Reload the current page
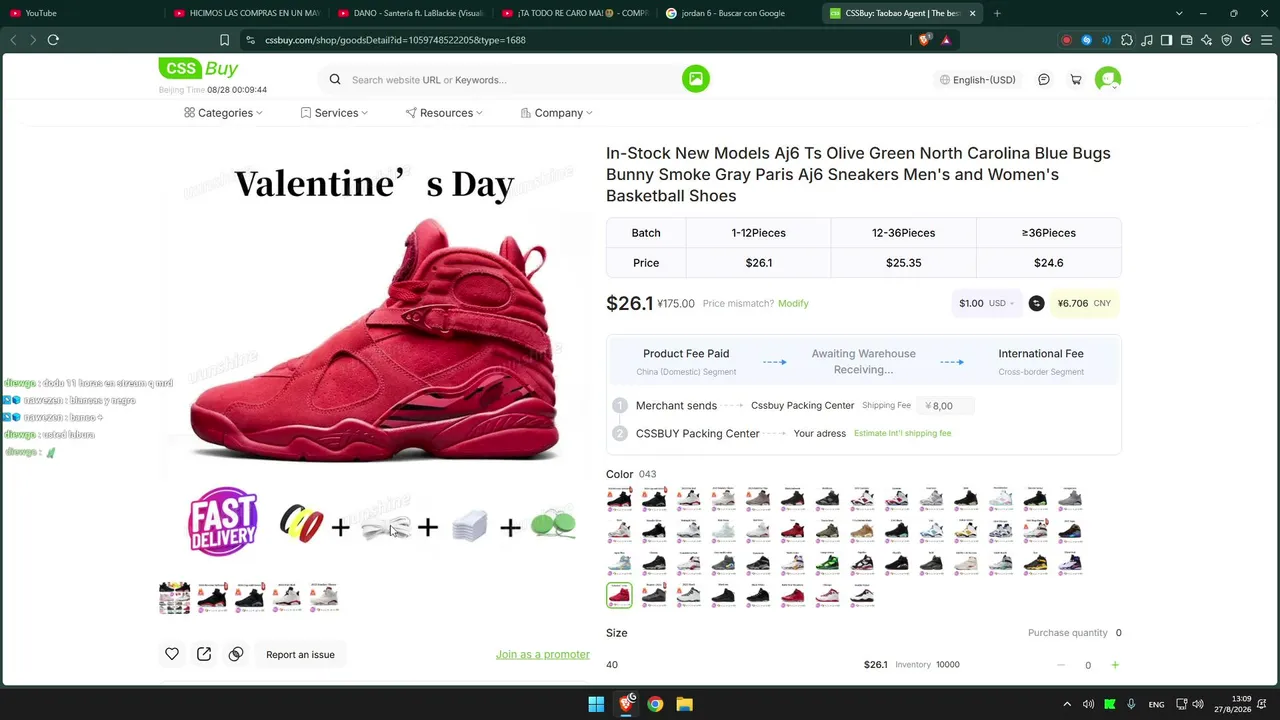Viewport: 1280px width, 720px height. tap(53, 40)
